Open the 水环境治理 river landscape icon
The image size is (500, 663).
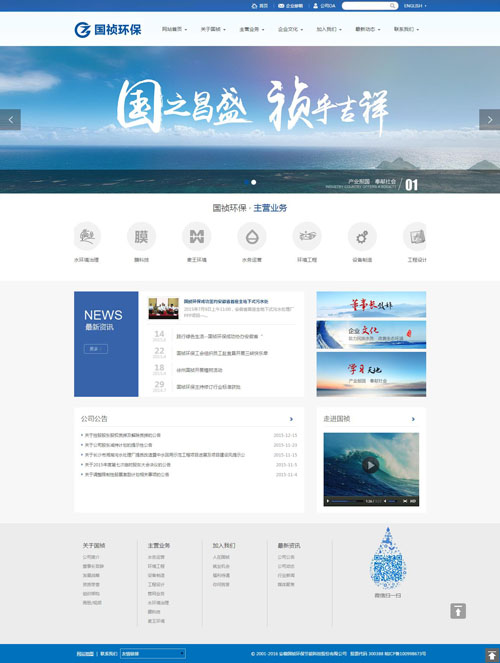[87, 236]
